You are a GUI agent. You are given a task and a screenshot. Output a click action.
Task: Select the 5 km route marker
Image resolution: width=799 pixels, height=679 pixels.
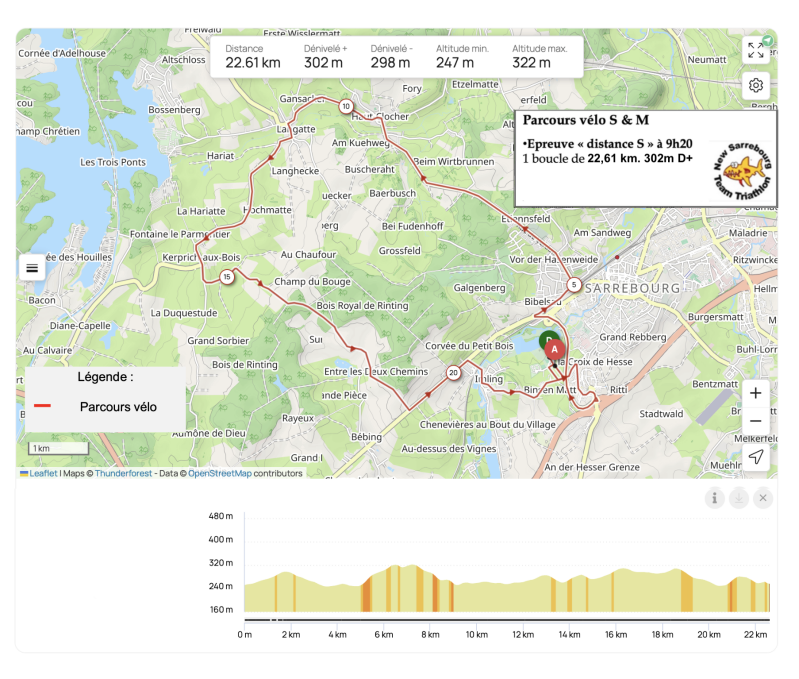[574, 285]
